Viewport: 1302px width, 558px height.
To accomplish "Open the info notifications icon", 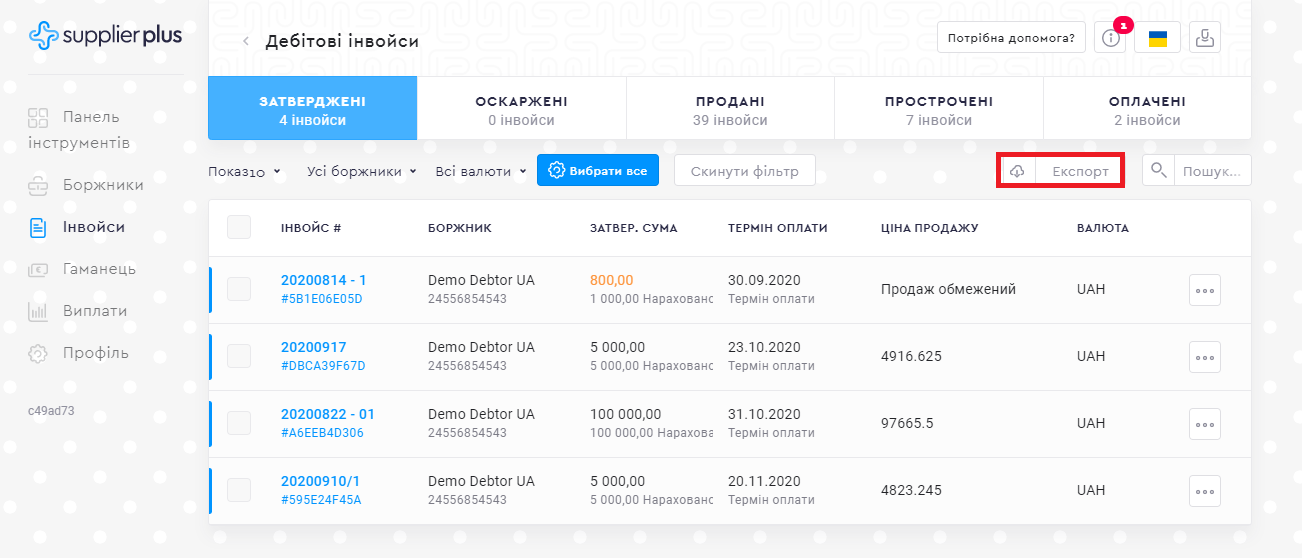I will [x=1110, y=38].
